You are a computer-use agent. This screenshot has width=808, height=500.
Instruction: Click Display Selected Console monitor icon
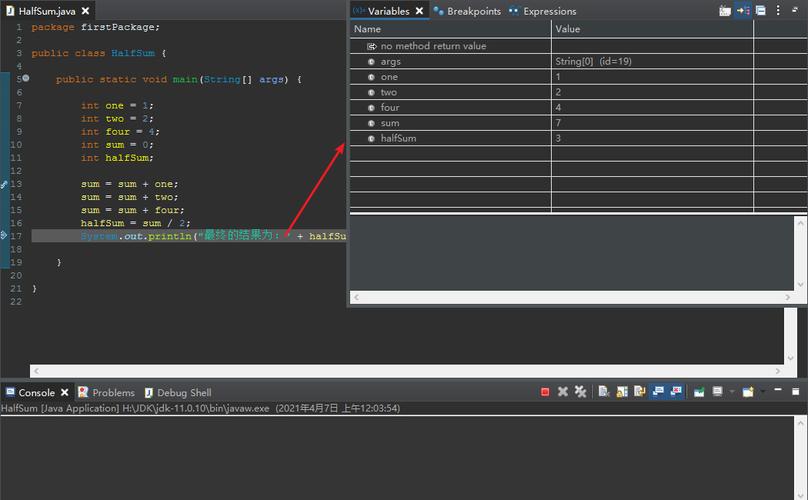pos(717,392)
